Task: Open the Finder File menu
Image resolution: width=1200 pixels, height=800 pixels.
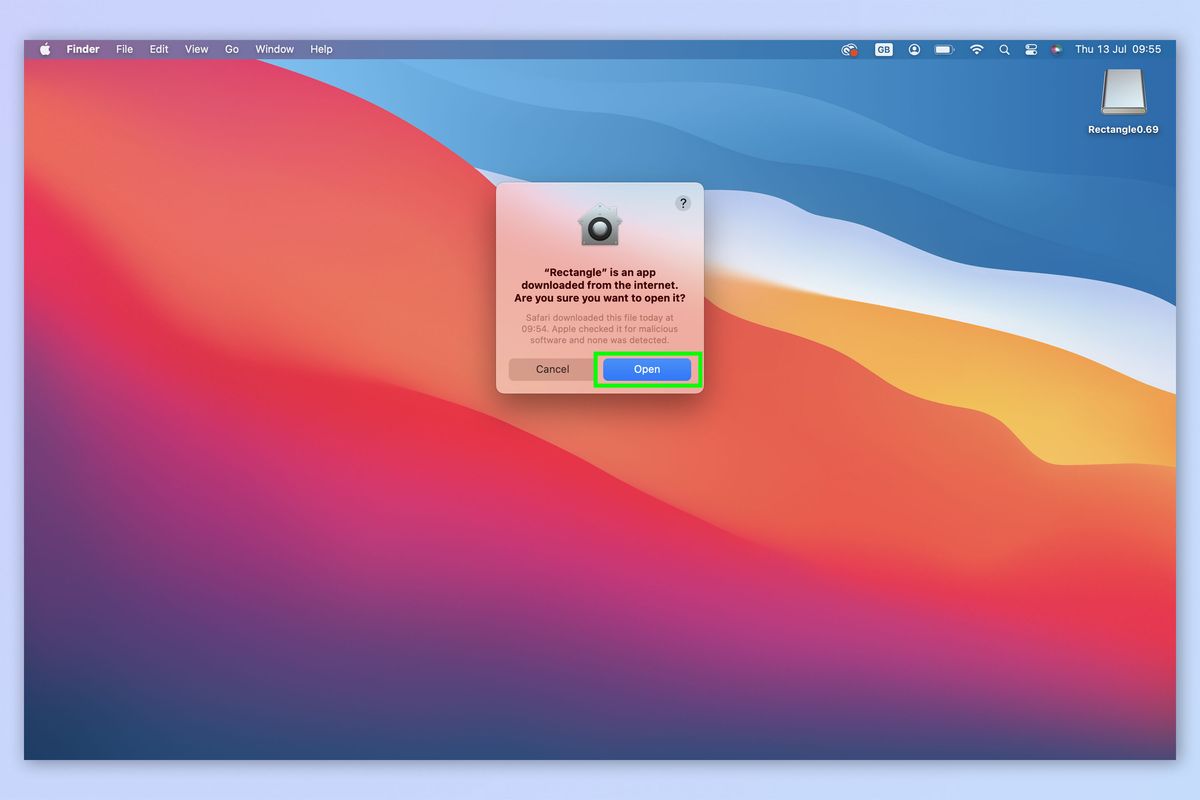Action: tap(124, 49)
